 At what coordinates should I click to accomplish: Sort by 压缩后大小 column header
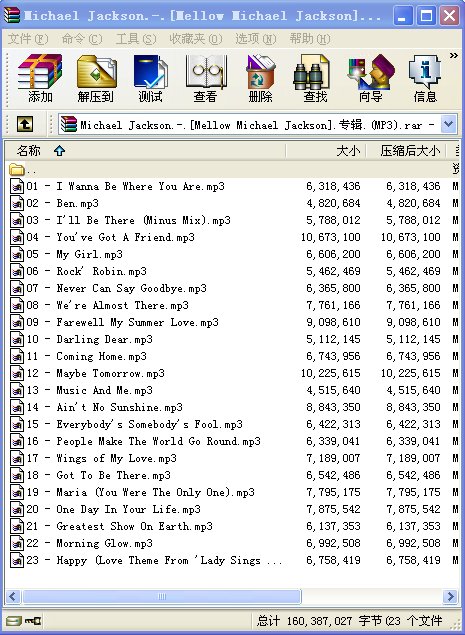pos(406,151)
